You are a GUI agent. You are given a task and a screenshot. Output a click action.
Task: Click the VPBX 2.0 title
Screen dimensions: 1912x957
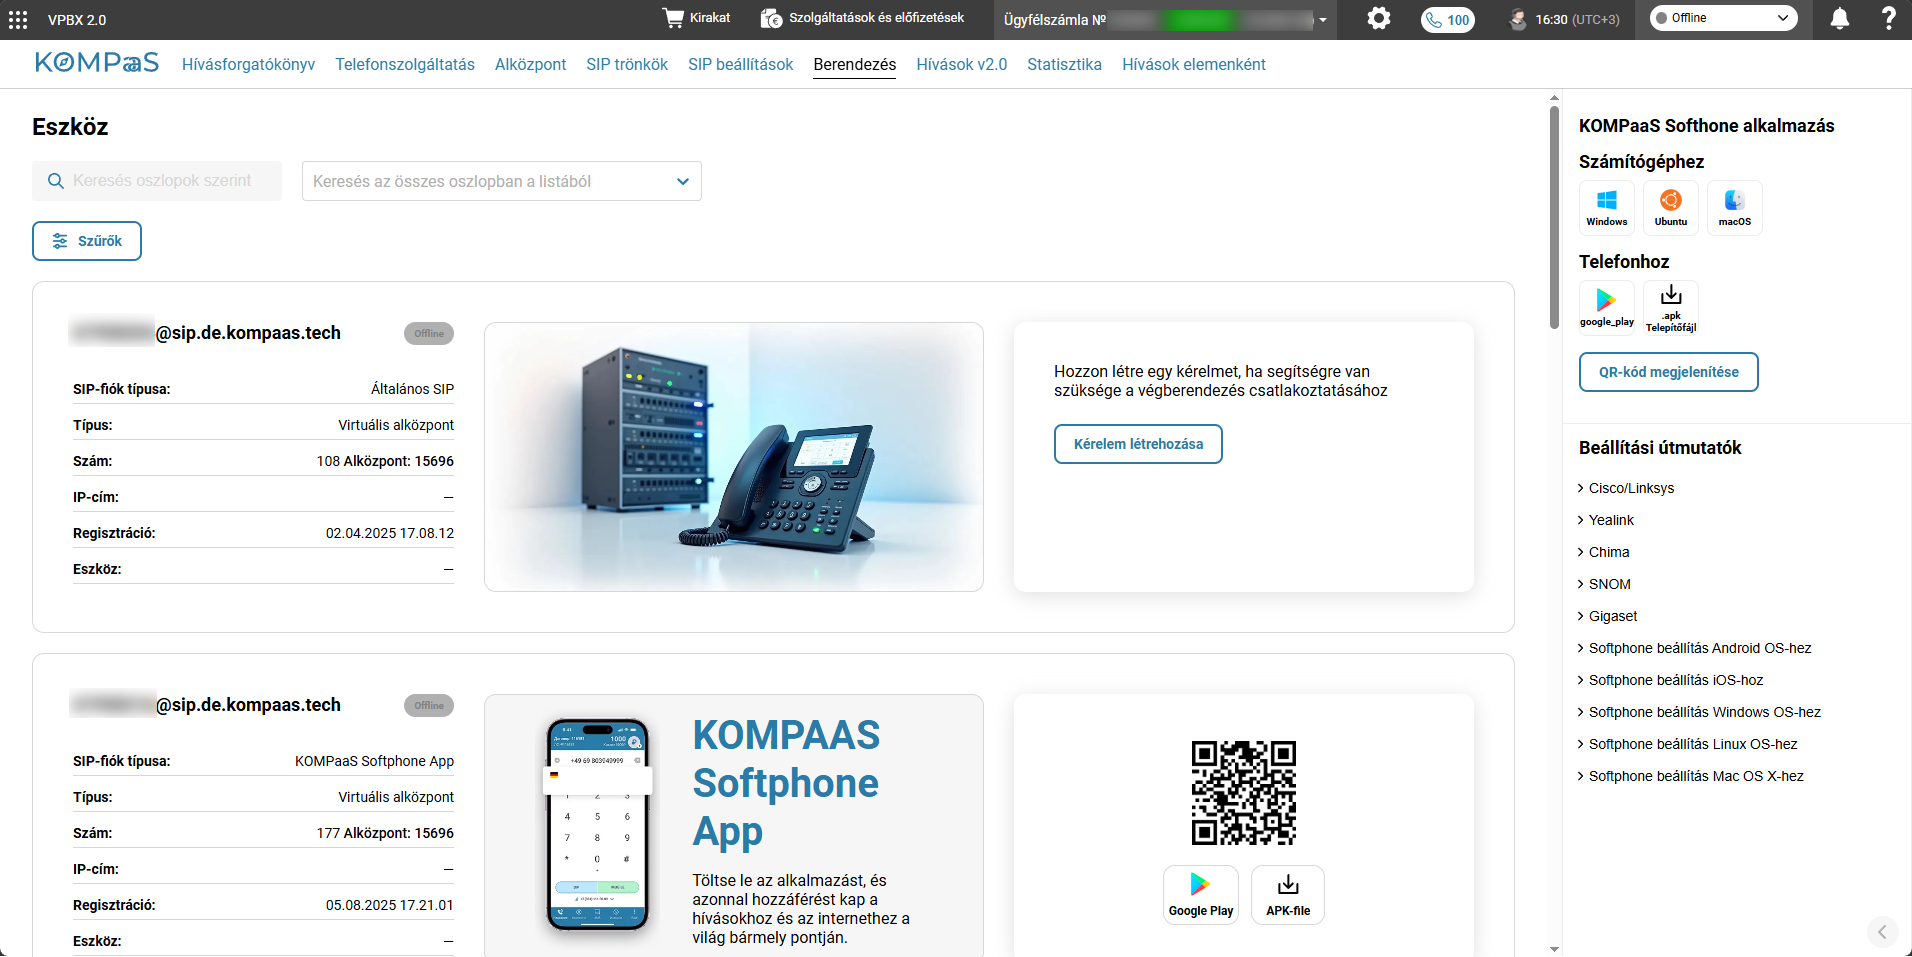pos(77,20)
